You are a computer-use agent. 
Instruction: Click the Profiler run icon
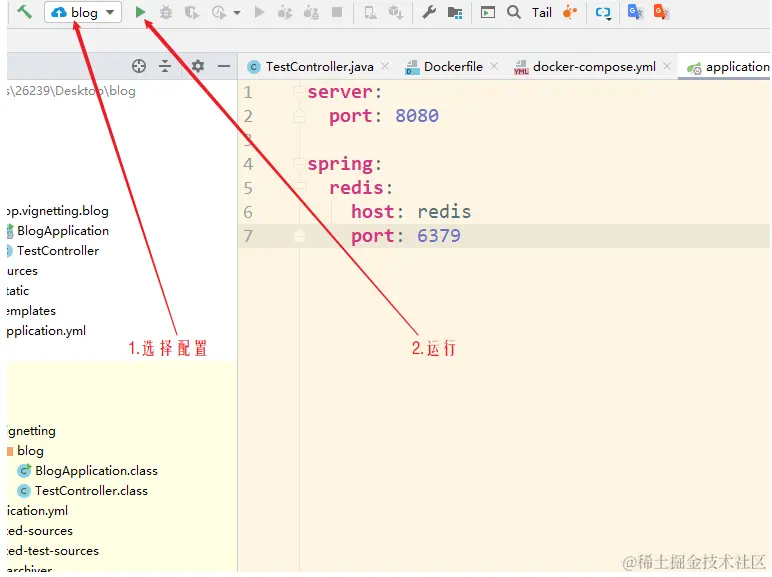[219, 12]
